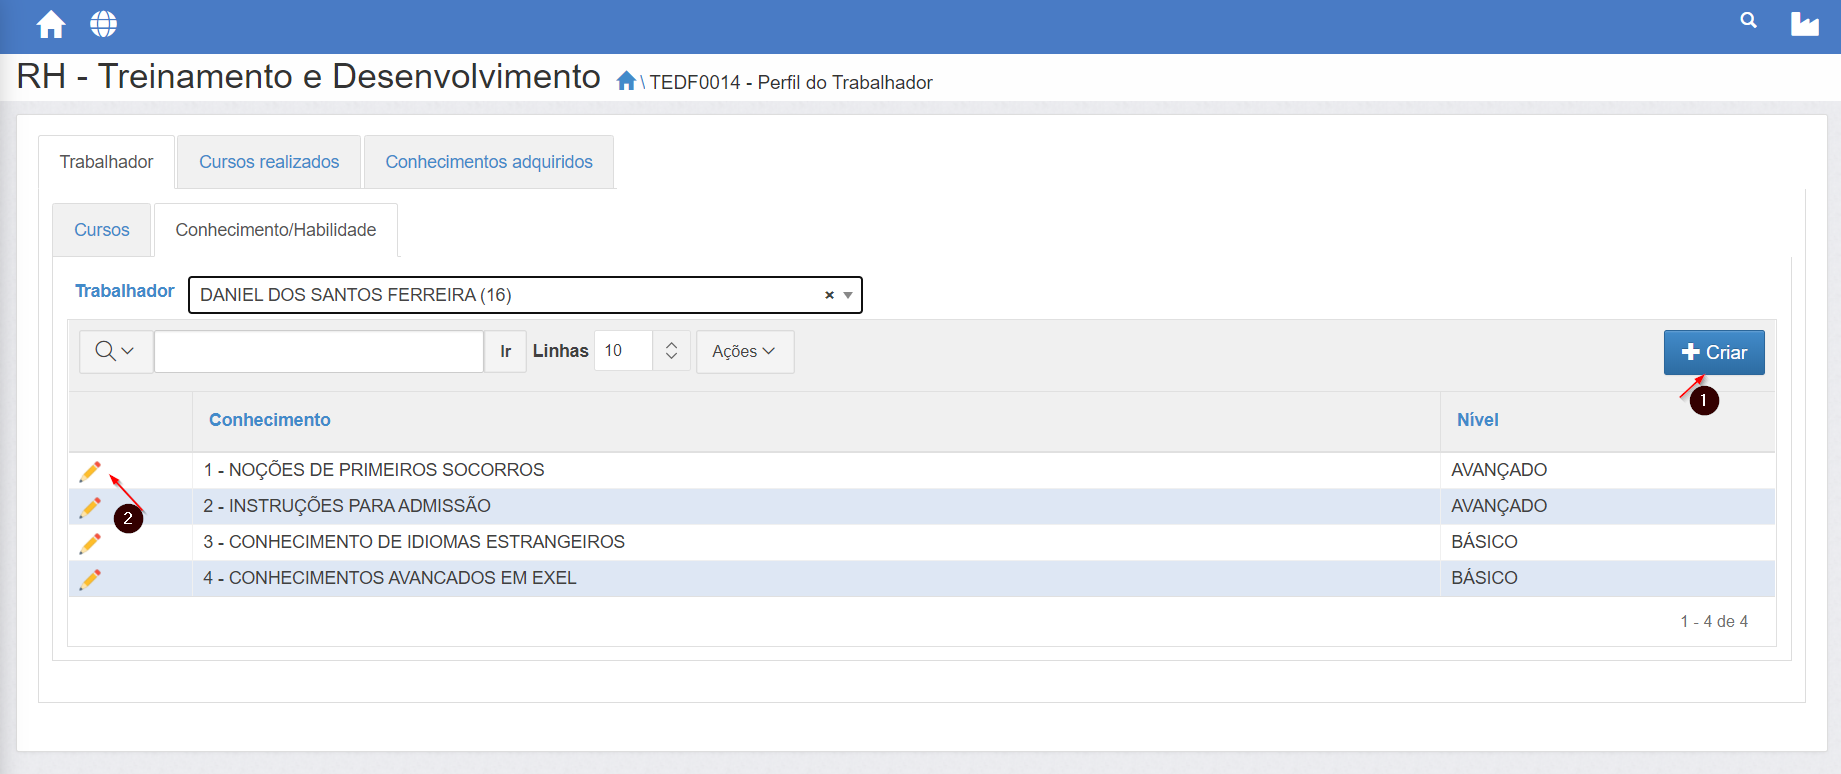Go to home via top bar house icon
The height and width of the screenshot is (774, 1841).
point(51,24)
